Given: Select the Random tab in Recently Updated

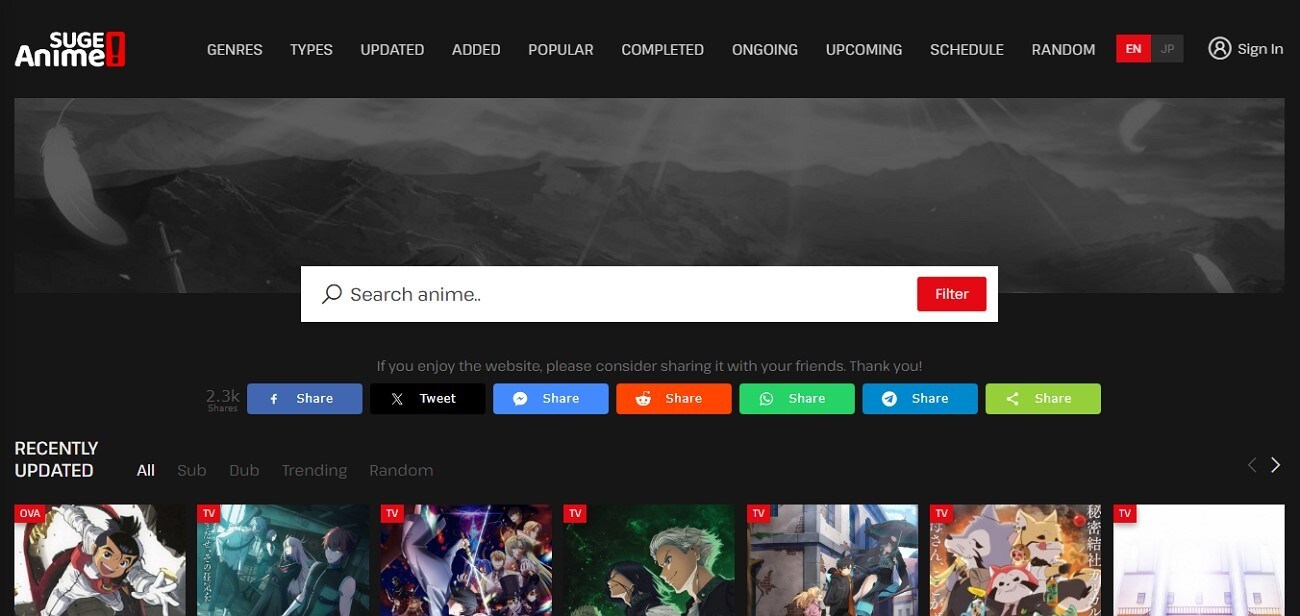Looking at the screenshot, I should pos(401,470).
